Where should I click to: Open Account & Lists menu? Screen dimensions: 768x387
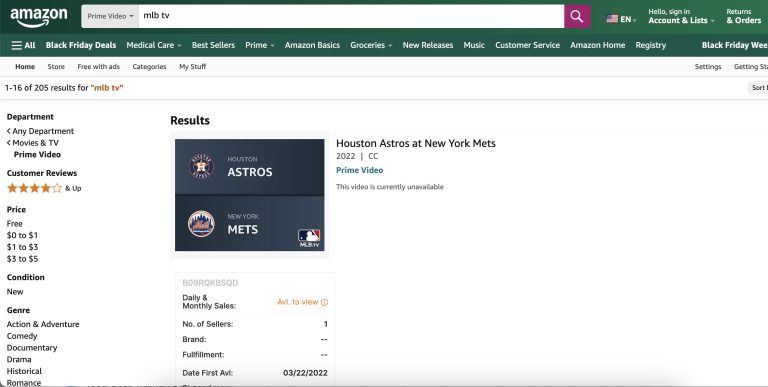681,16
